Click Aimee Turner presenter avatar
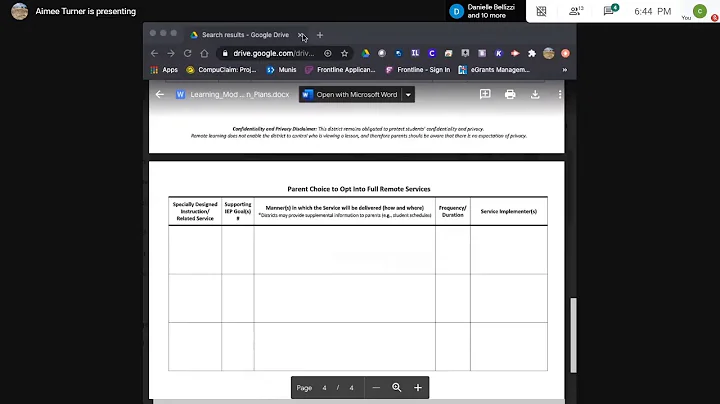Image resolution: width=720 pixels, height=404 pixels. coord(19,11)
